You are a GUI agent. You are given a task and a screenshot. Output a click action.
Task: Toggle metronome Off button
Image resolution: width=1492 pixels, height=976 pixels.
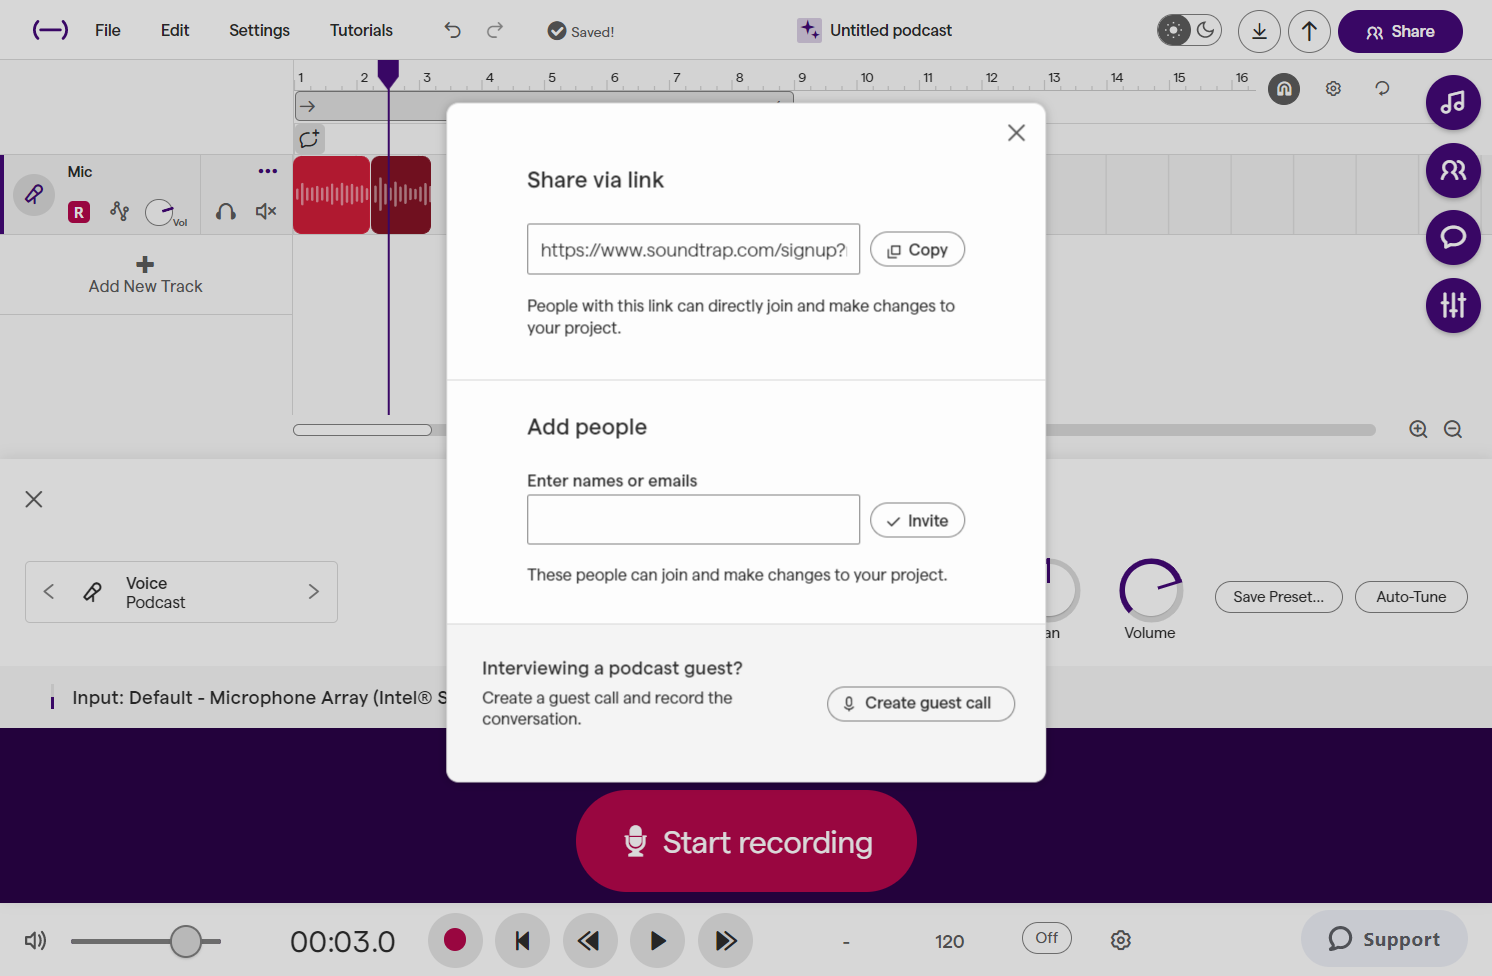pyautogui.click(x=1047, y=938)
